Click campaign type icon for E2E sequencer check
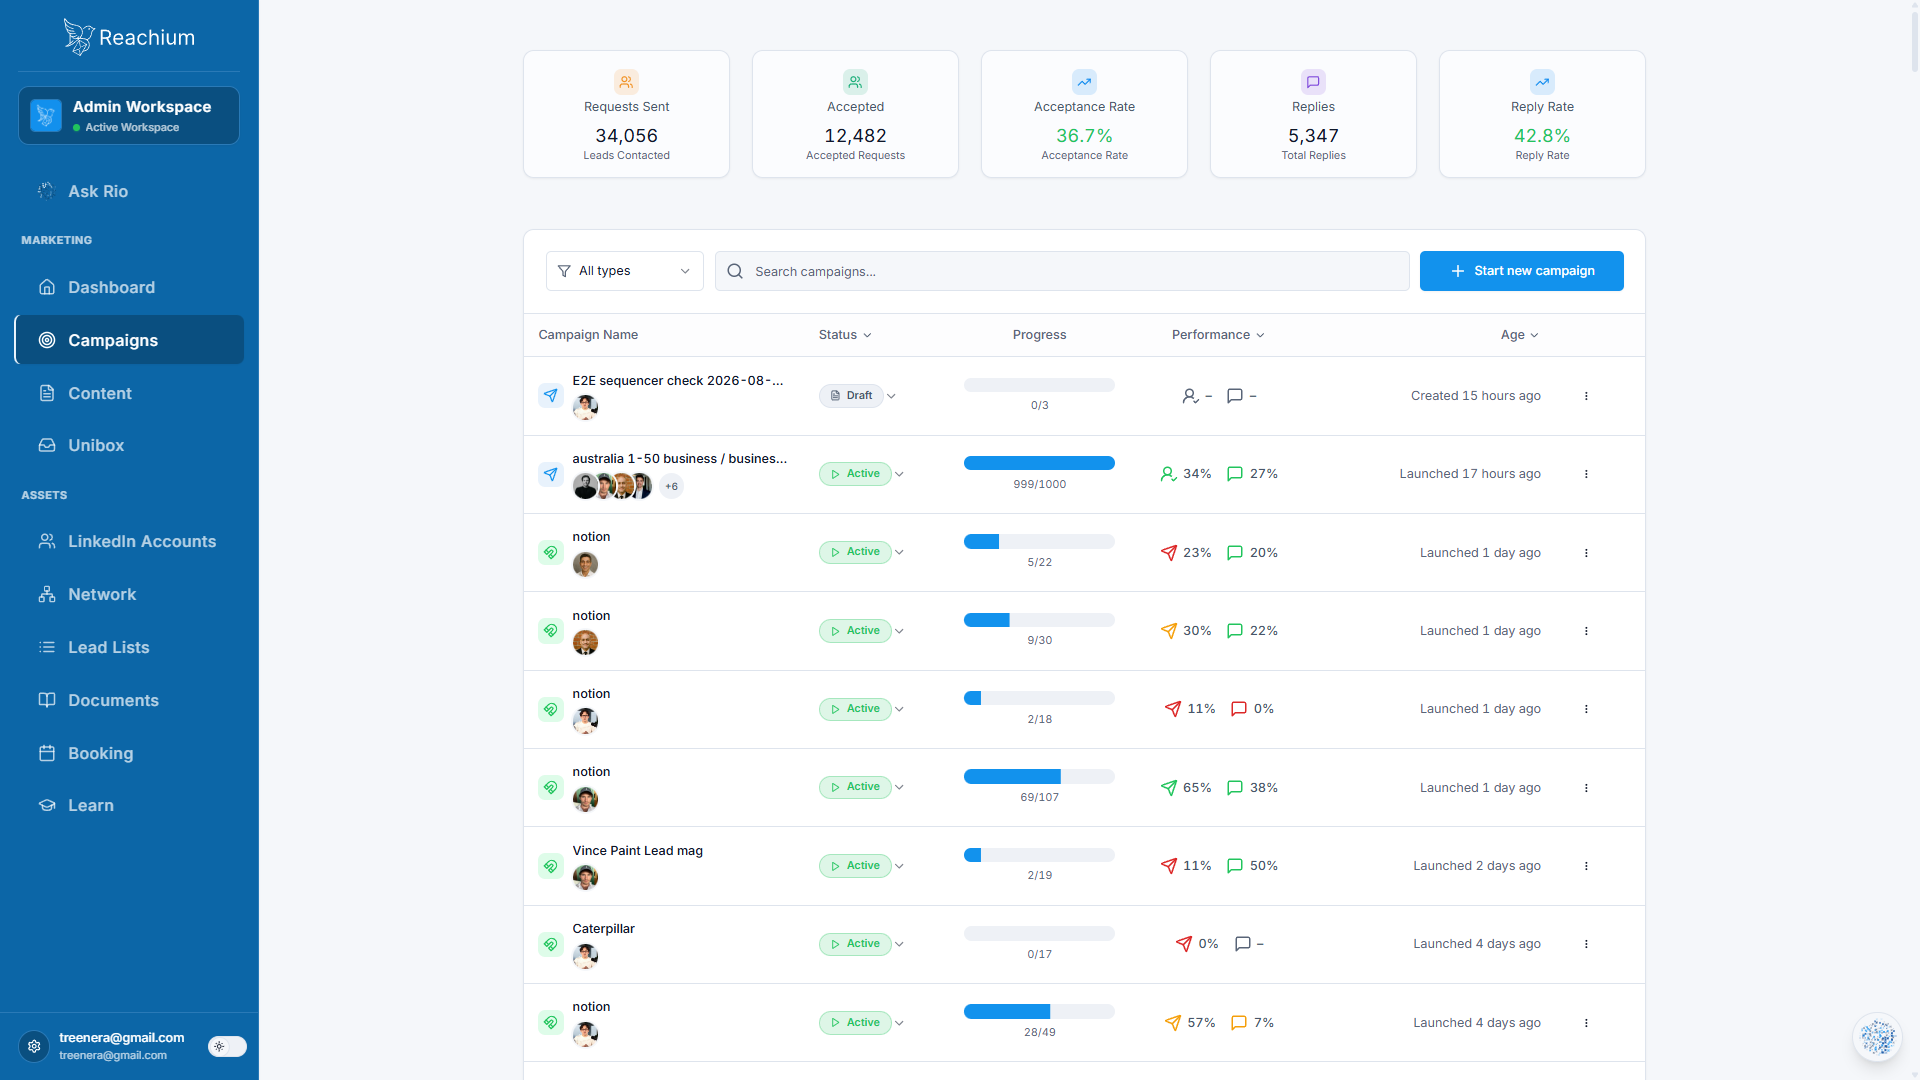Viewport: 1920px width, 1080px height. [550, 396]
